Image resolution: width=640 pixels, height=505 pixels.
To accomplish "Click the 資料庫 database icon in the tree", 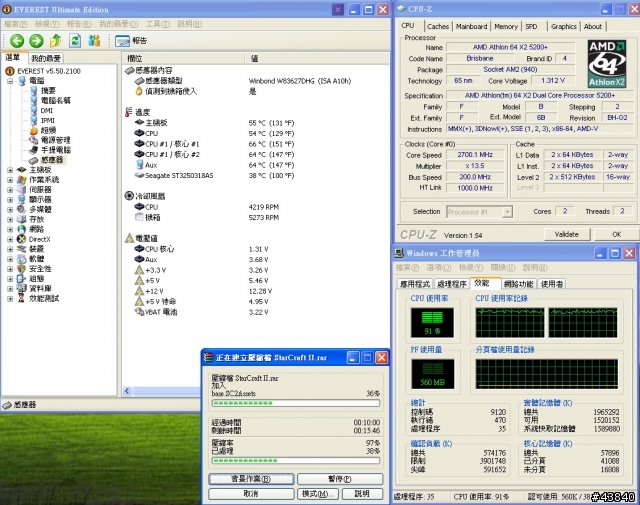I will coord(22,289).
